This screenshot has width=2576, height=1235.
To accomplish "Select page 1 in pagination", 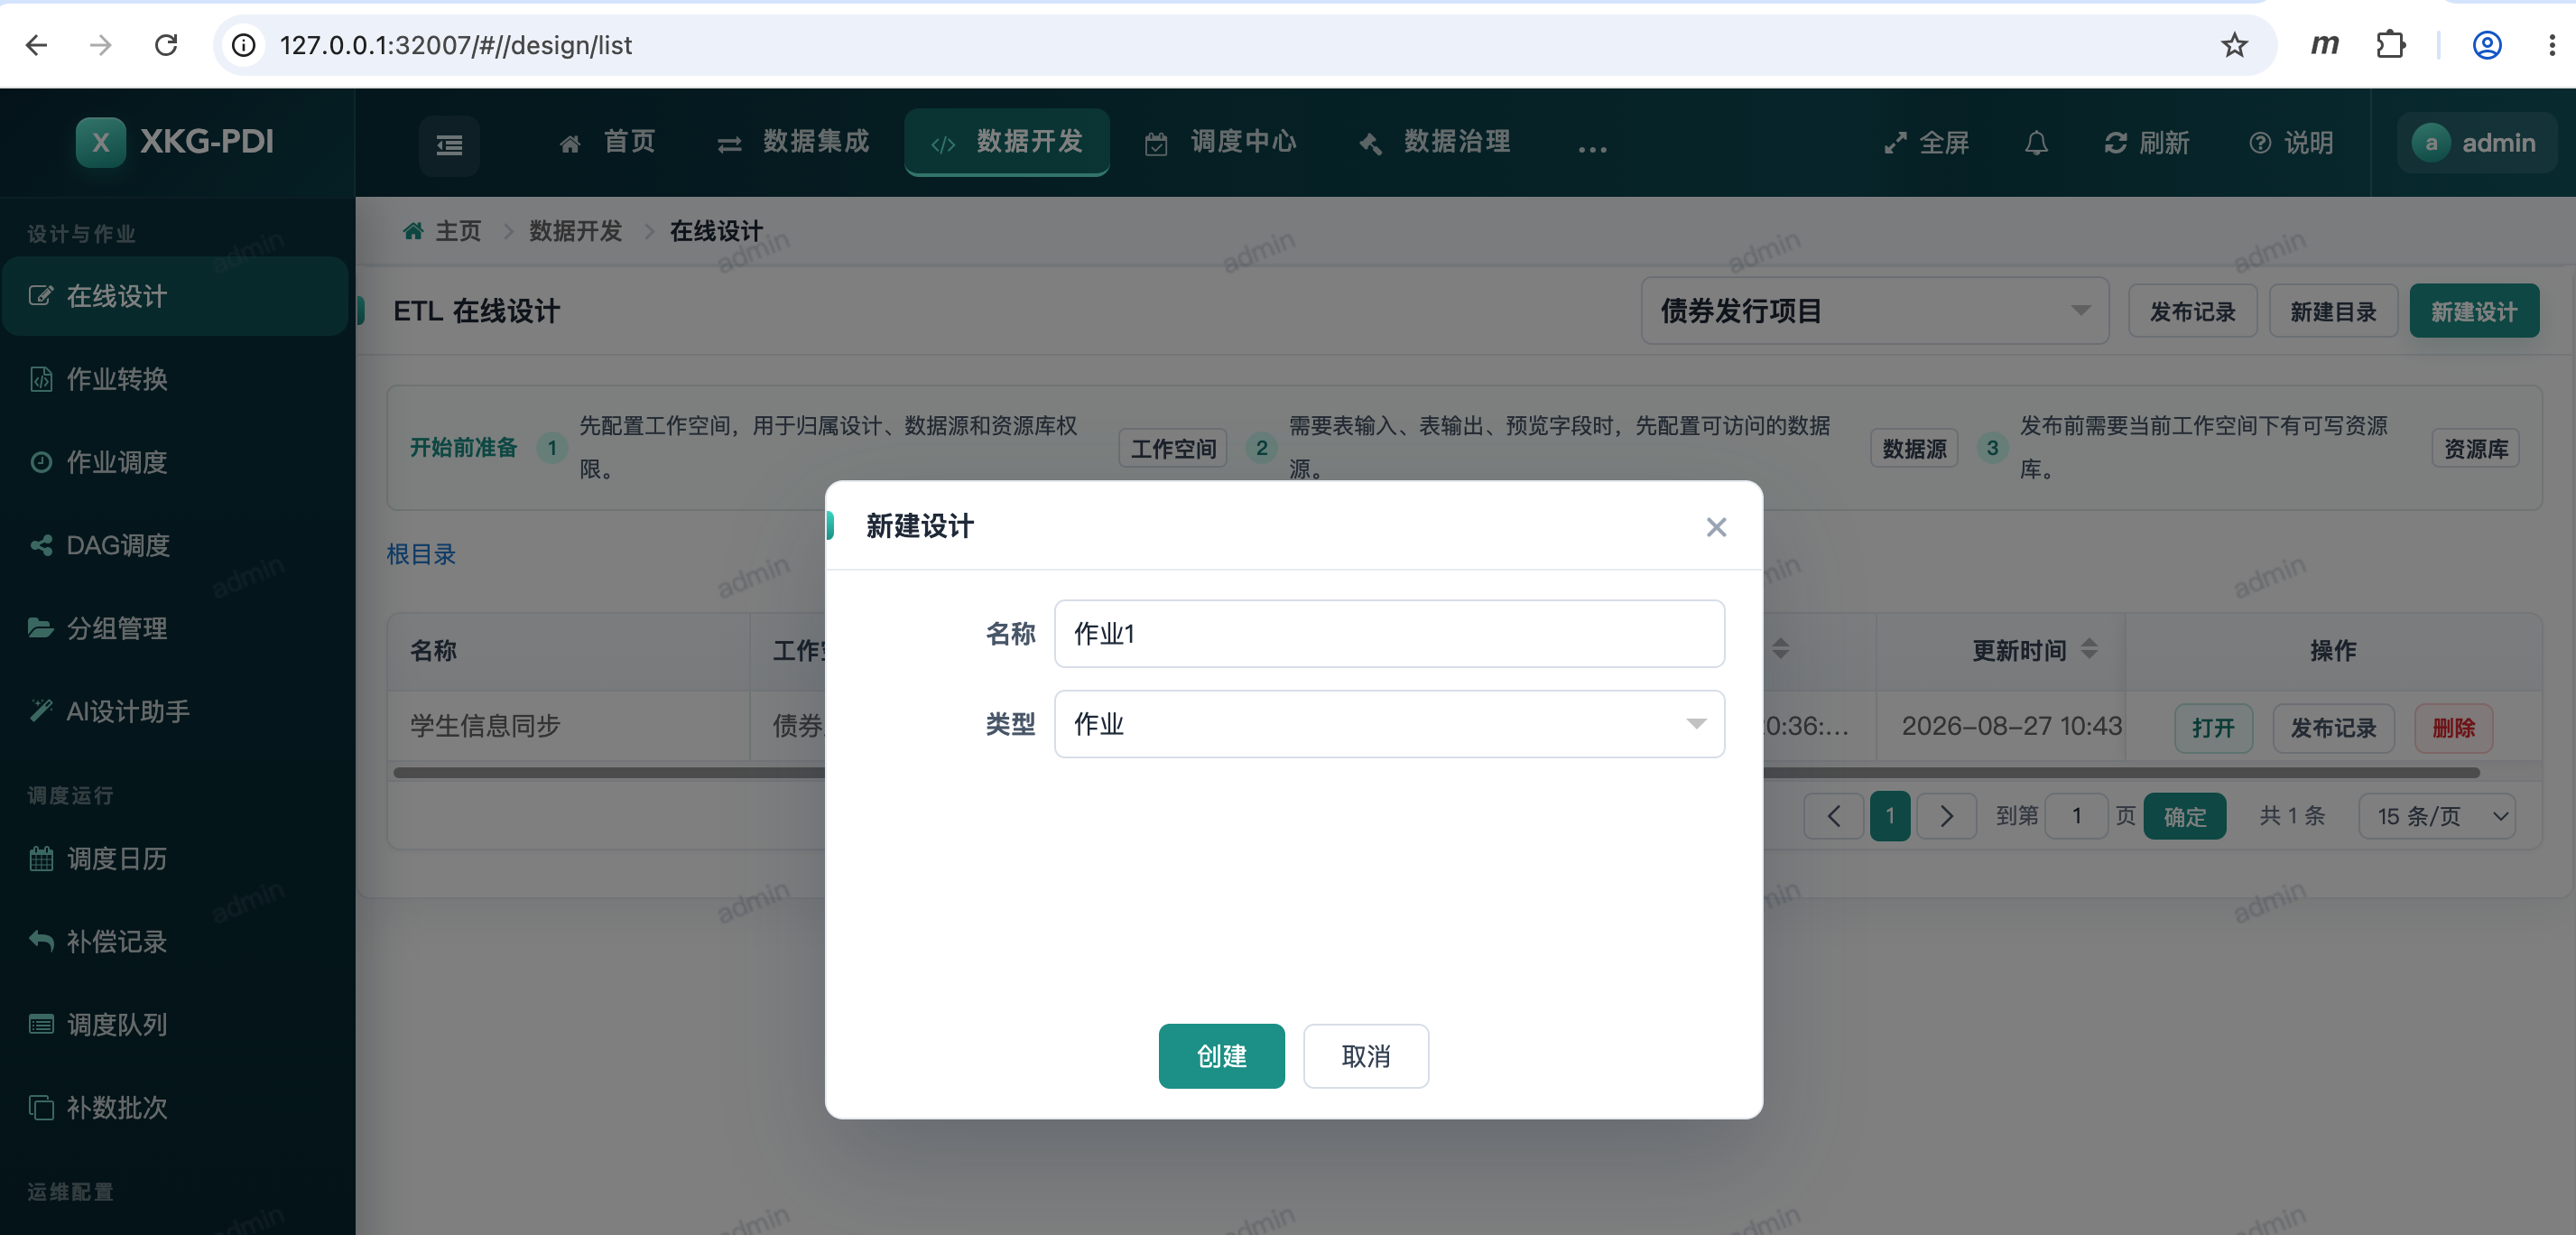I will 1890,816.
